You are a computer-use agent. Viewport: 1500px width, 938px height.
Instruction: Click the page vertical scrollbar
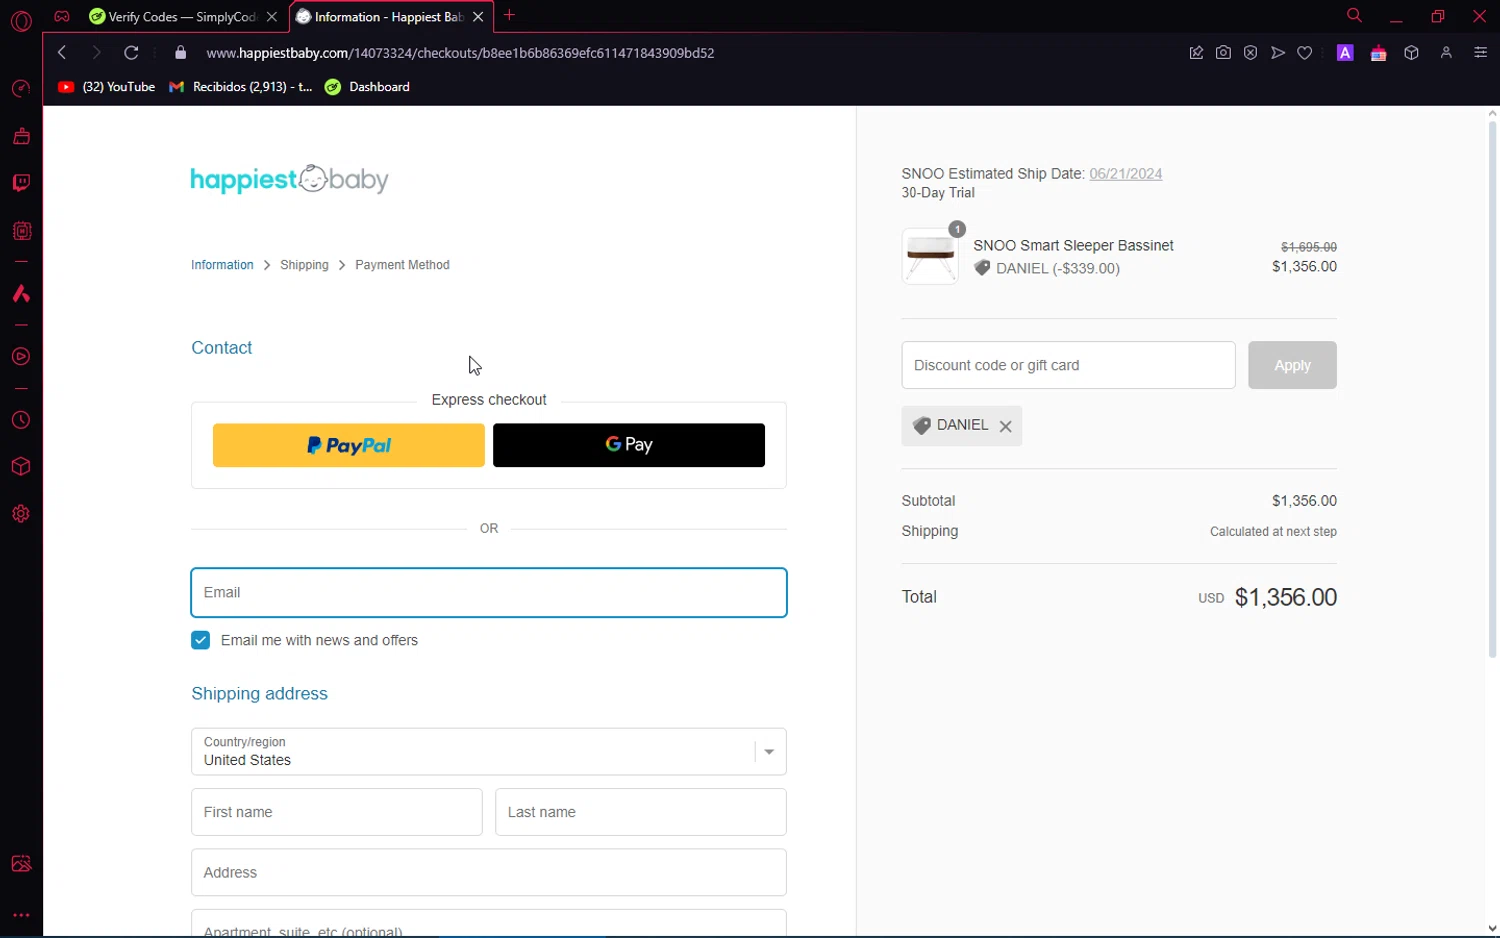[x=1492, y=388]
